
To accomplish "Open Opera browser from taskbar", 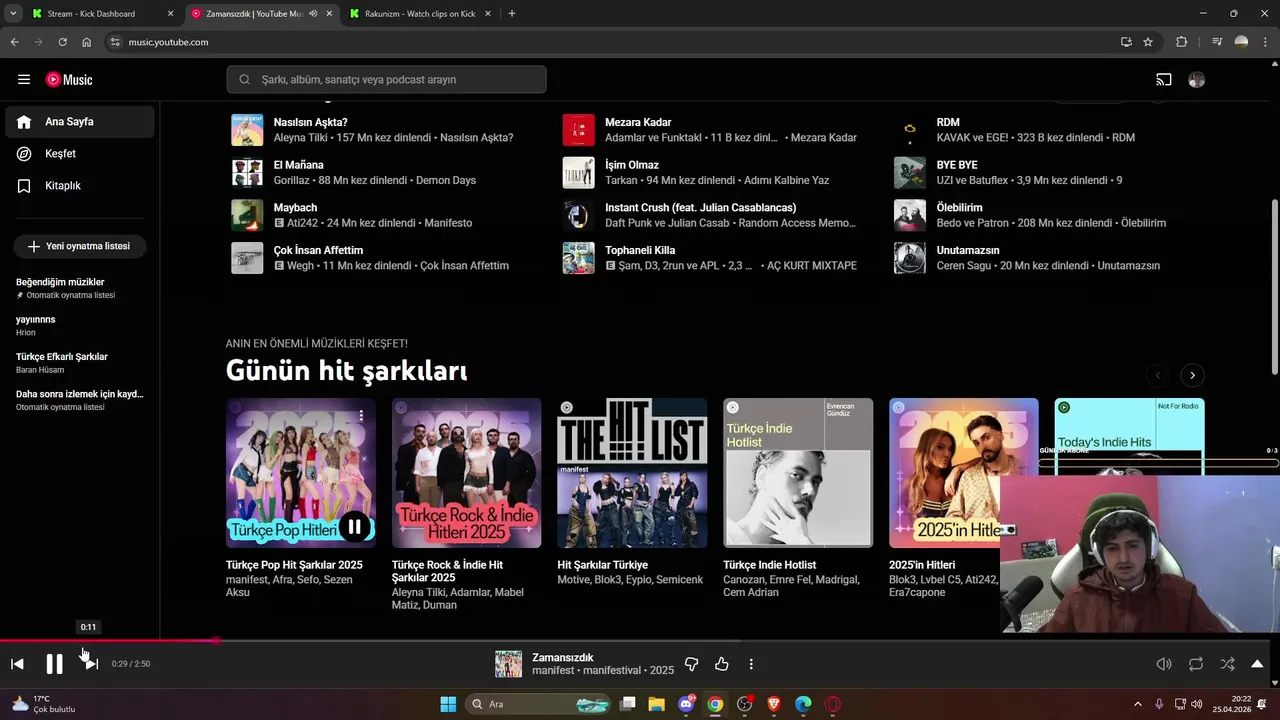I will pyautogui.click(x=832, y=704).
